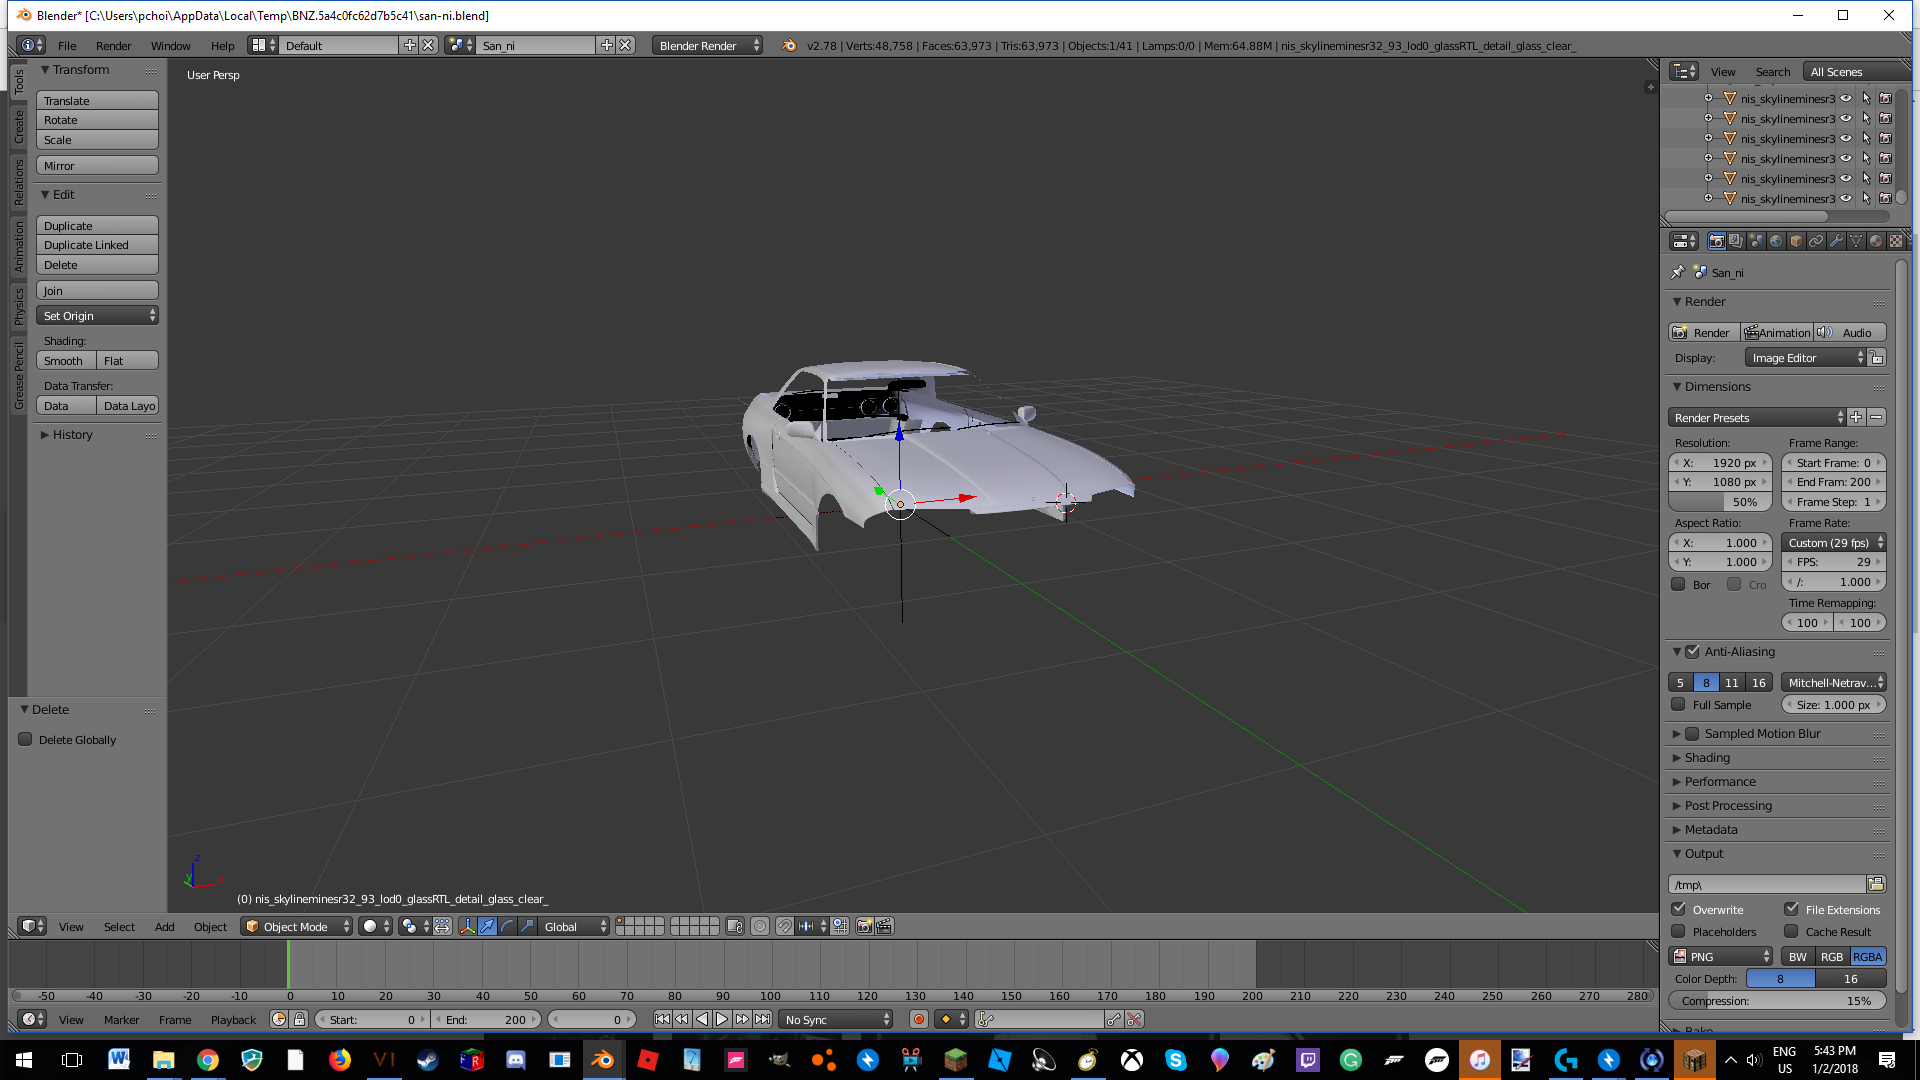1920x1080 pixels.
Task: Open the Modifiers wrench tab
Action: tap(1836, 241)
